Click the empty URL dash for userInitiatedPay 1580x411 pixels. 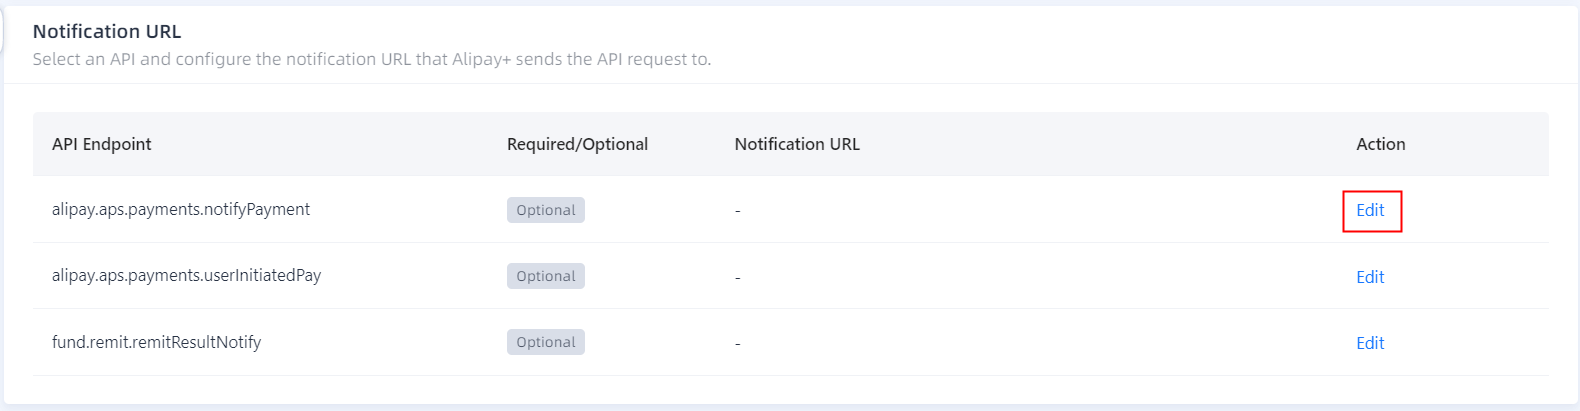pos(738,277)
